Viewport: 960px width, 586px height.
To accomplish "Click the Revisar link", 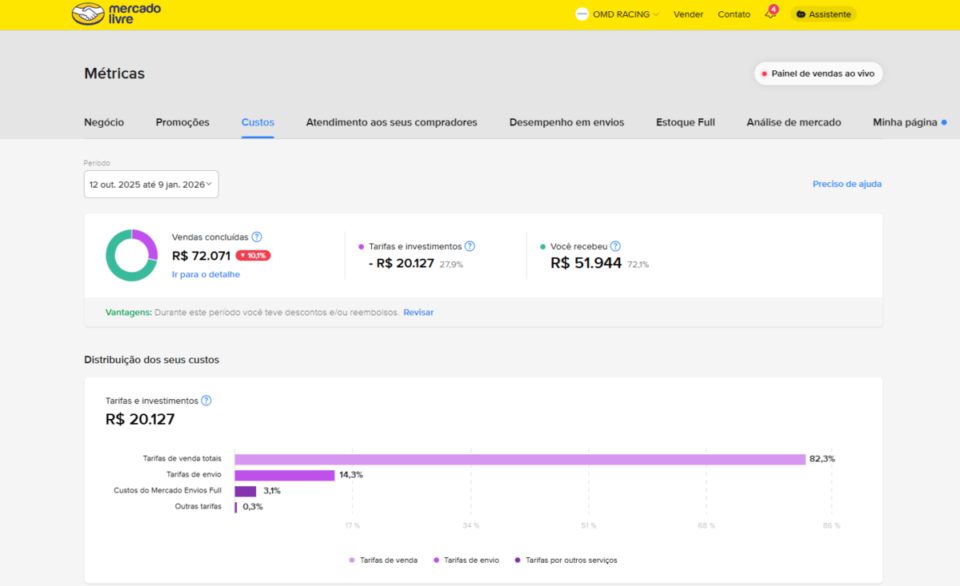I will pyautogui.click(x=418, y=312).
